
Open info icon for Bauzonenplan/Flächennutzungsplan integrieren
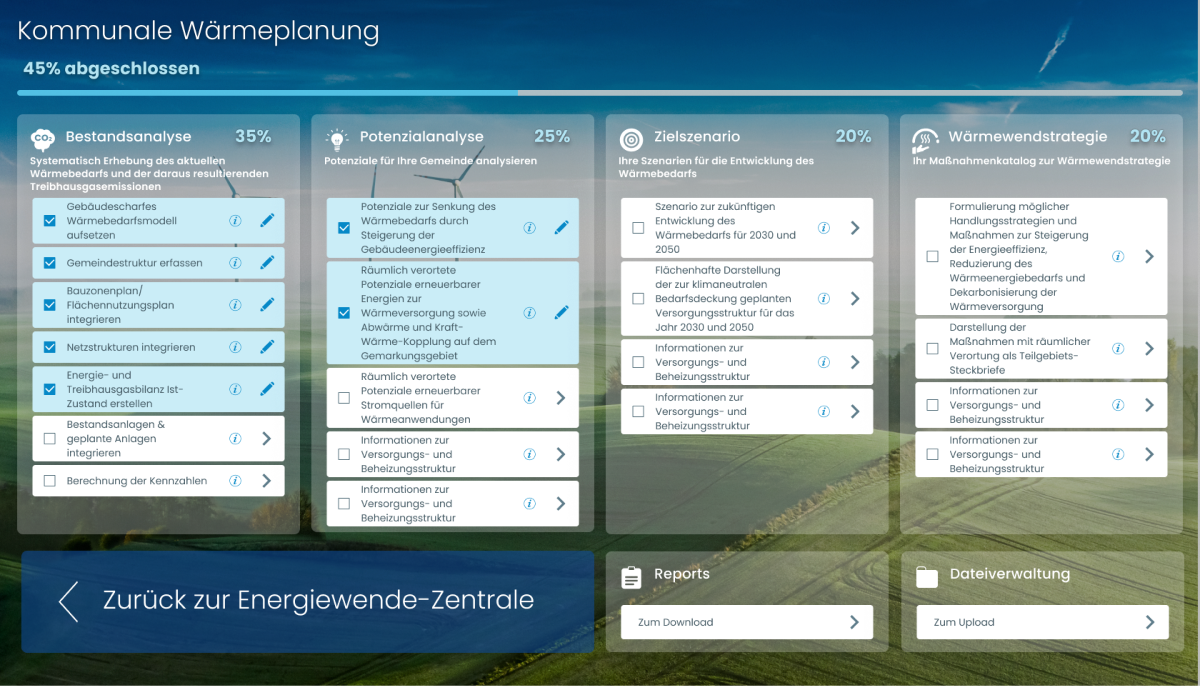pyautogui.click(x=235, y=305)
